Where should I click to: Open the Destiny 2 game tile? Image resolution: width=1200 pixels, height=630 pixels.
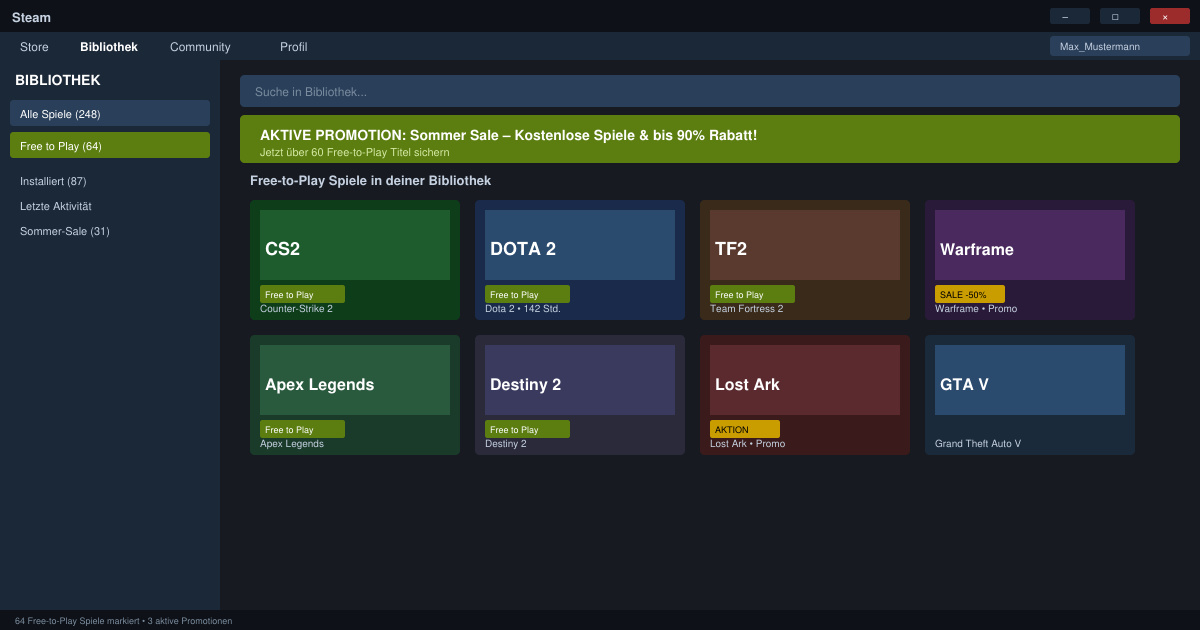pos(580,395)
